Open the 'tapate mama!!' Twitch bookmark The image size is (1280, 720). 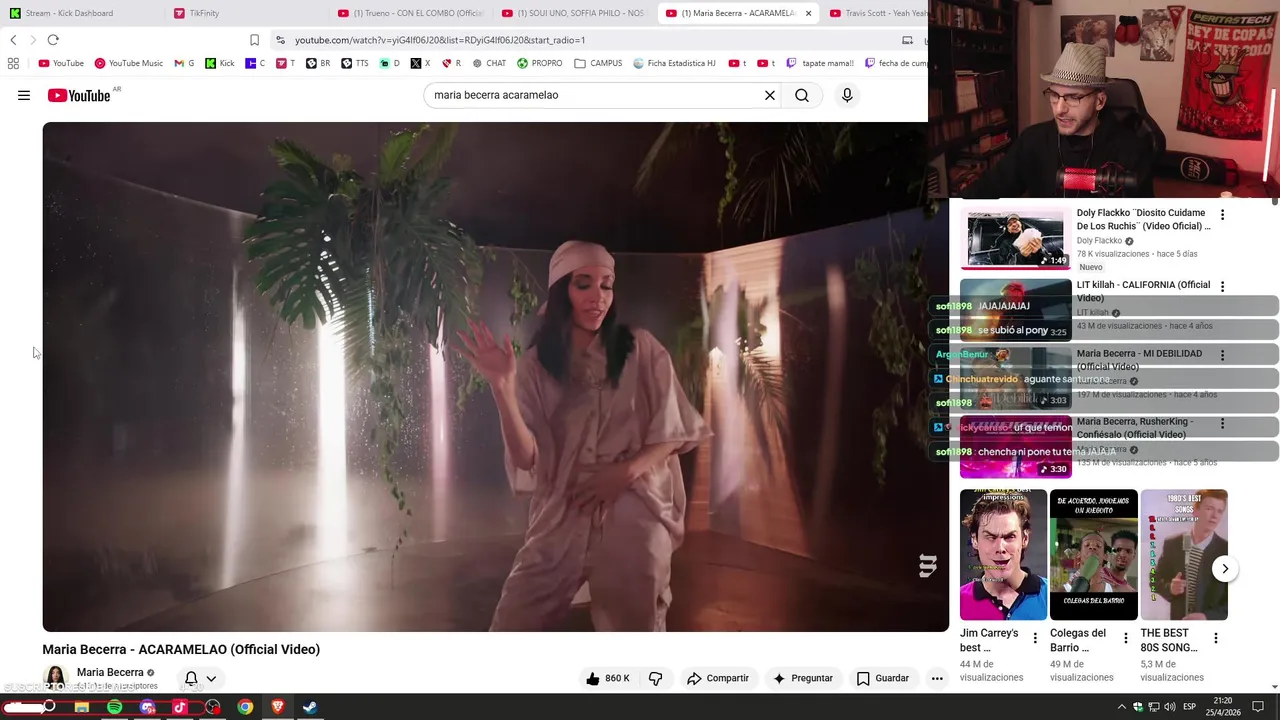pos(820,63)
